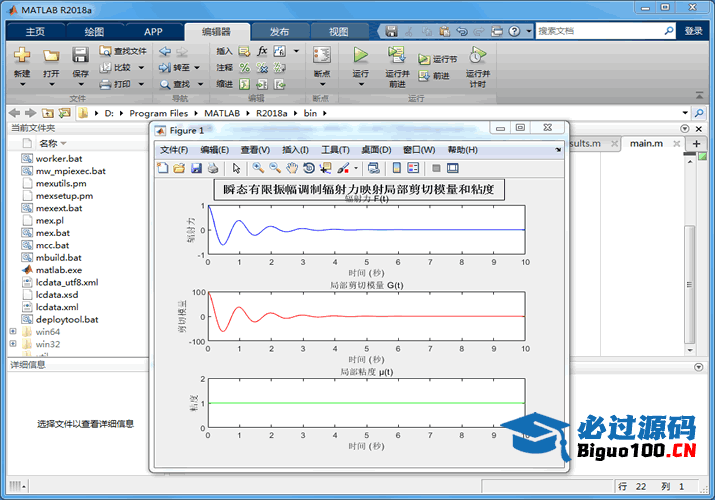Save with the floppy disk ribbon icon
This screenshot has height=500, width=715.
pos(80,55)
